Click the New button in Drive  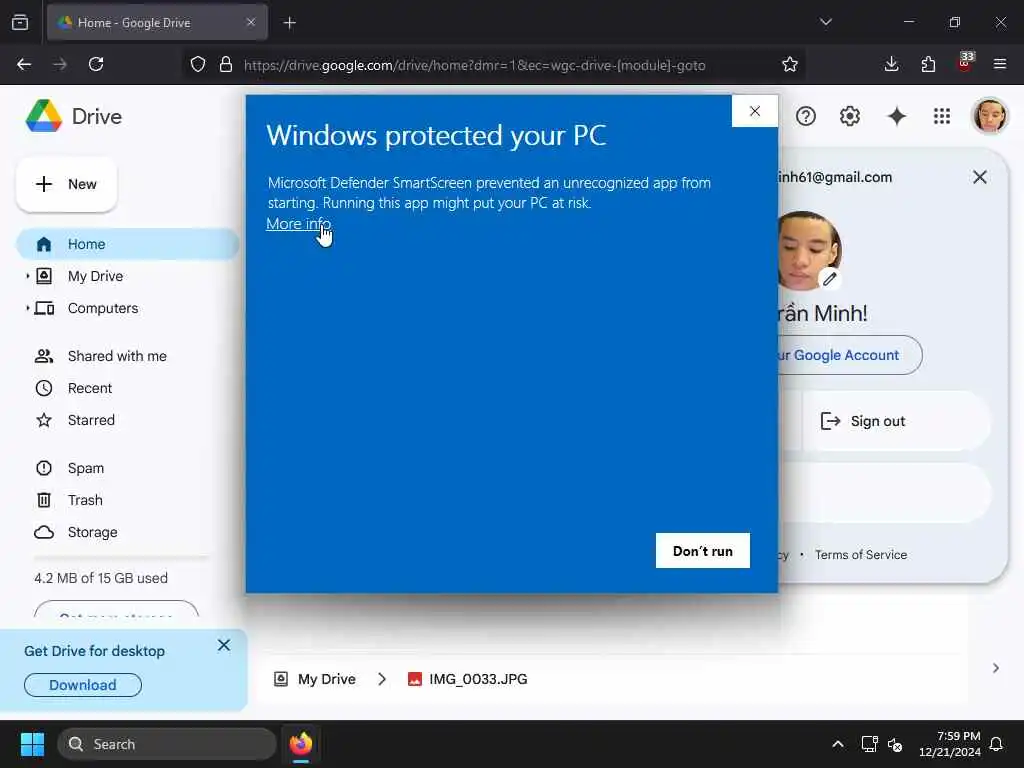pyautogui.click(x=67, y=184)
